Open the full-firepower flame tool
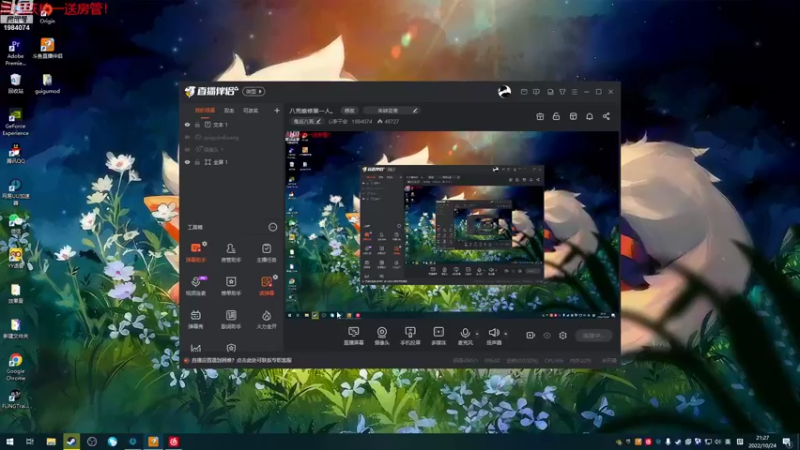Viewport: 800px width, 450px height. [266, 319]
